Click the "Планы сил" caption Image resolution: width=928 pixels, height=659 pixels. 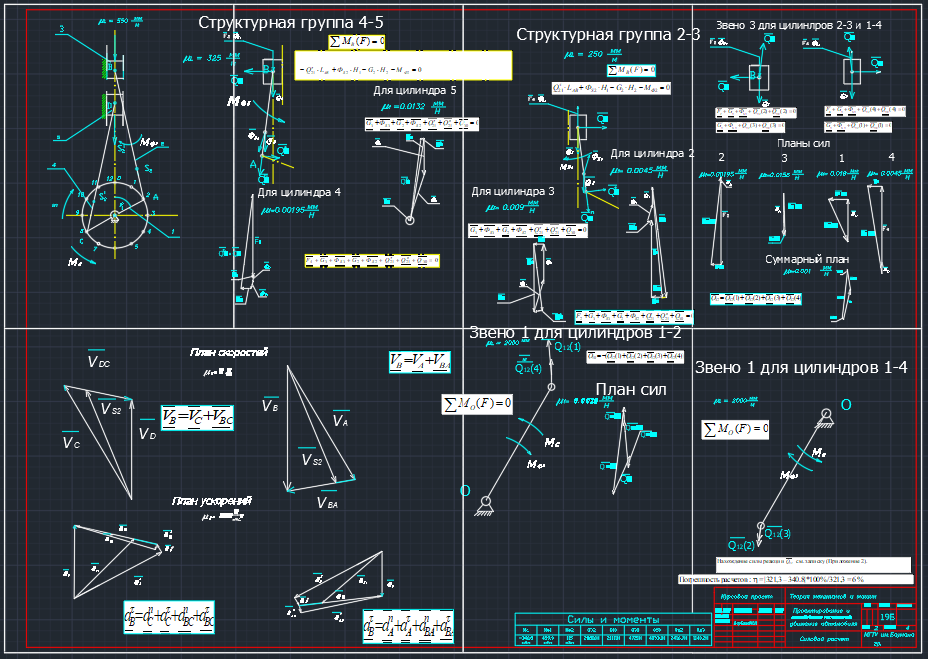[803, 143]
